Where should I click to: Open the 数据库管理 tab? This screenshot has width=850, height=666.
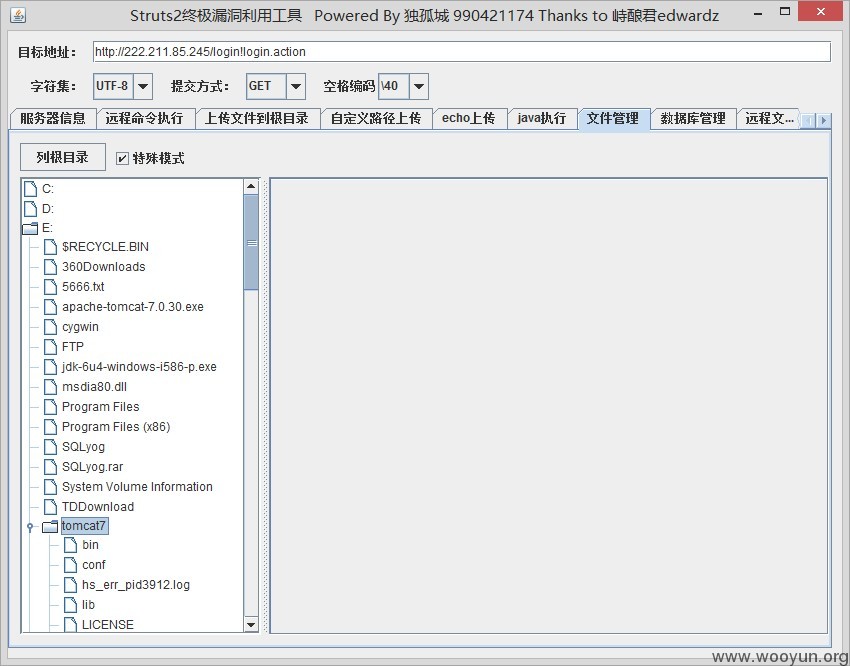pos(693,118)
